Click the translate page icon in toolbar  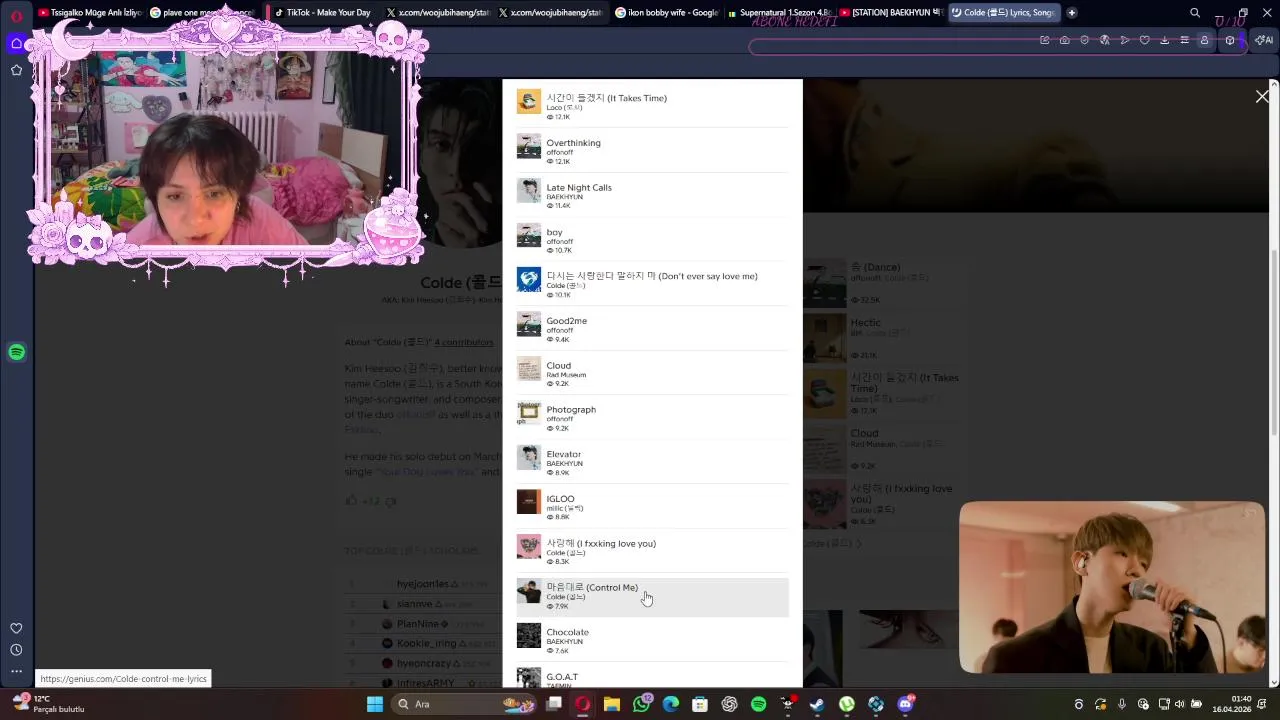tap(1104, 40)
